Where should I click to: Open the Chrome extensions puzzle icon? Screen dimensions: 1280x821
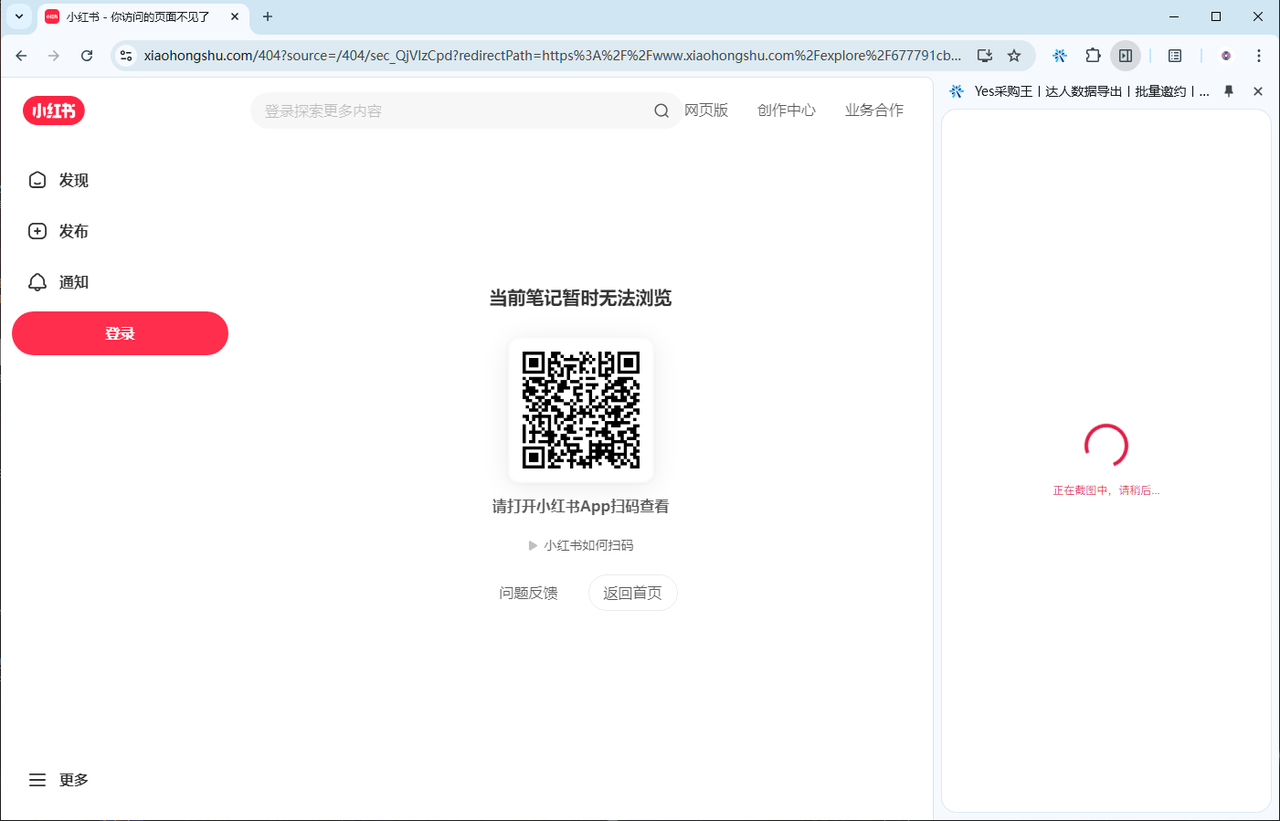coord(1092,56)
